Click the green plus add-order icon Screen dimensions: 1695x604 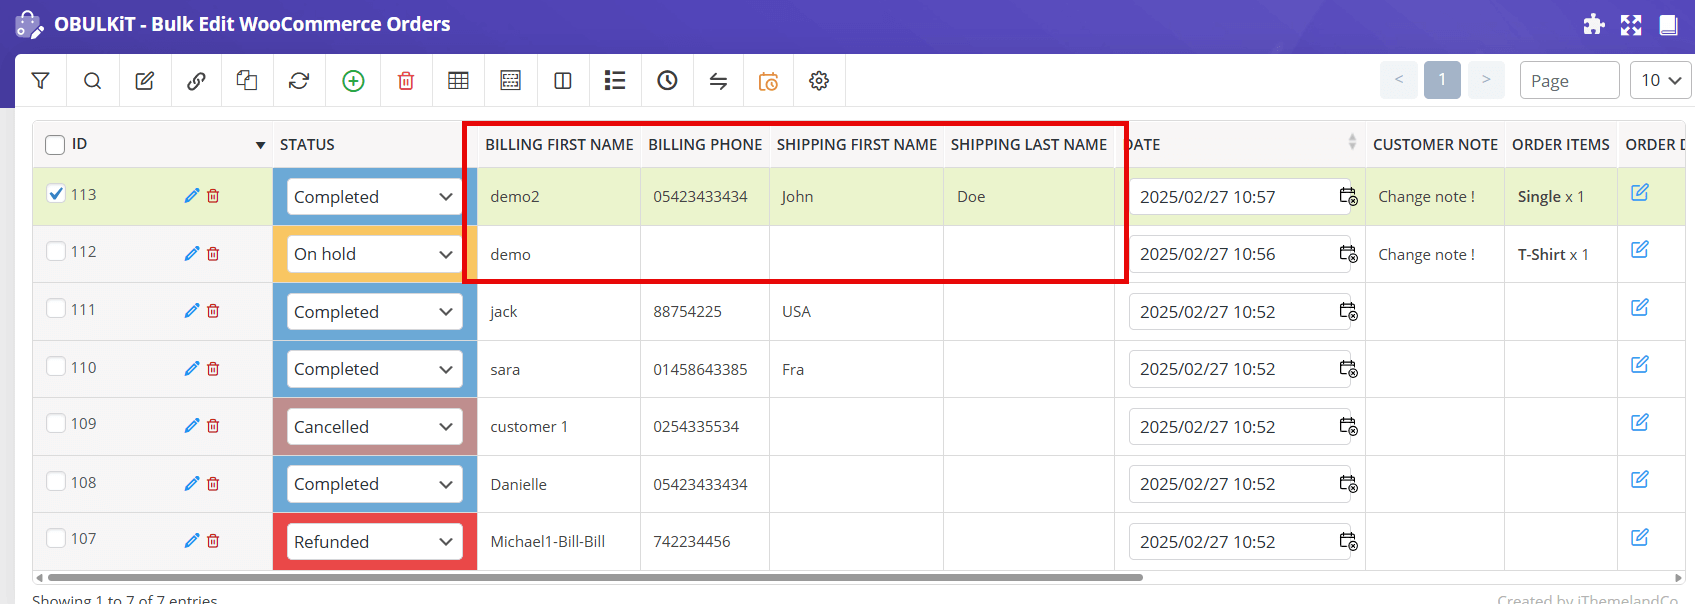pos(353,81)
